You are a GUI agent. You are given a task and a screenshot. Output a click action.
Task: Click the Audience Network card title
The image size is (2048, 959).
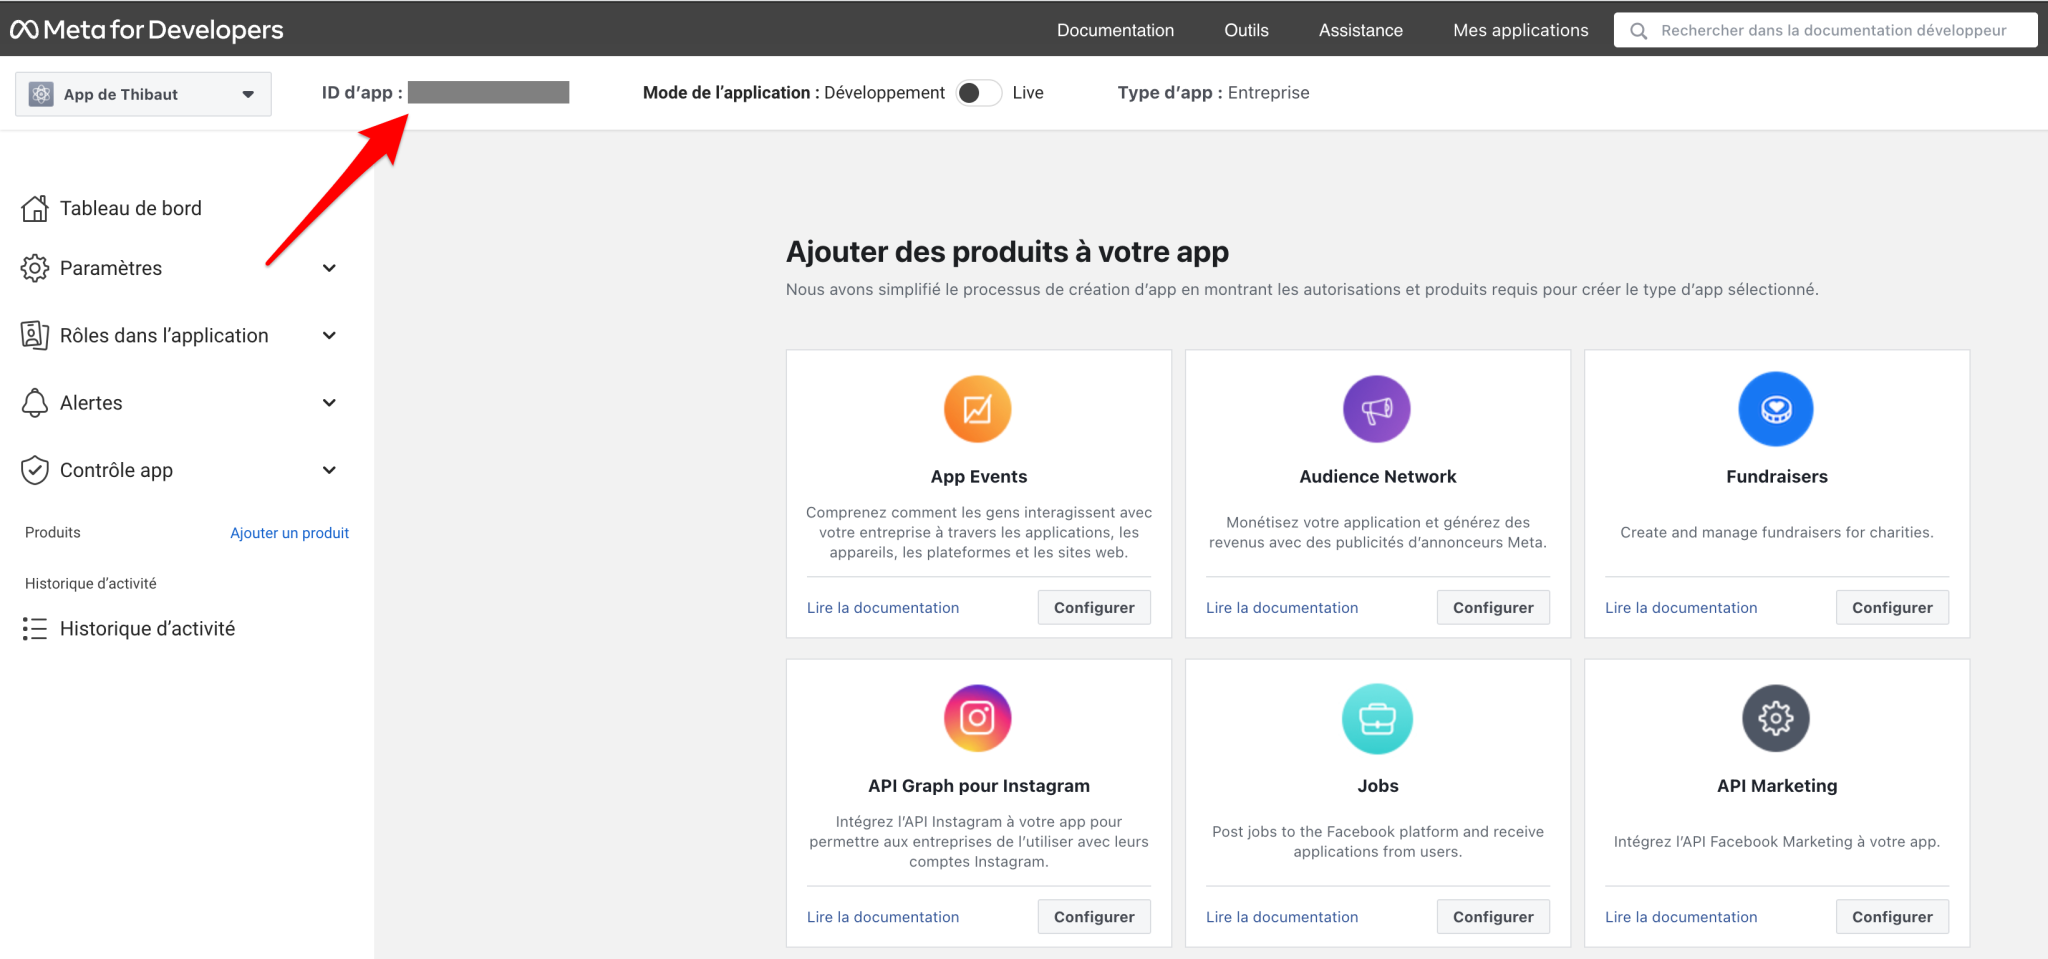pos(1378,477)
